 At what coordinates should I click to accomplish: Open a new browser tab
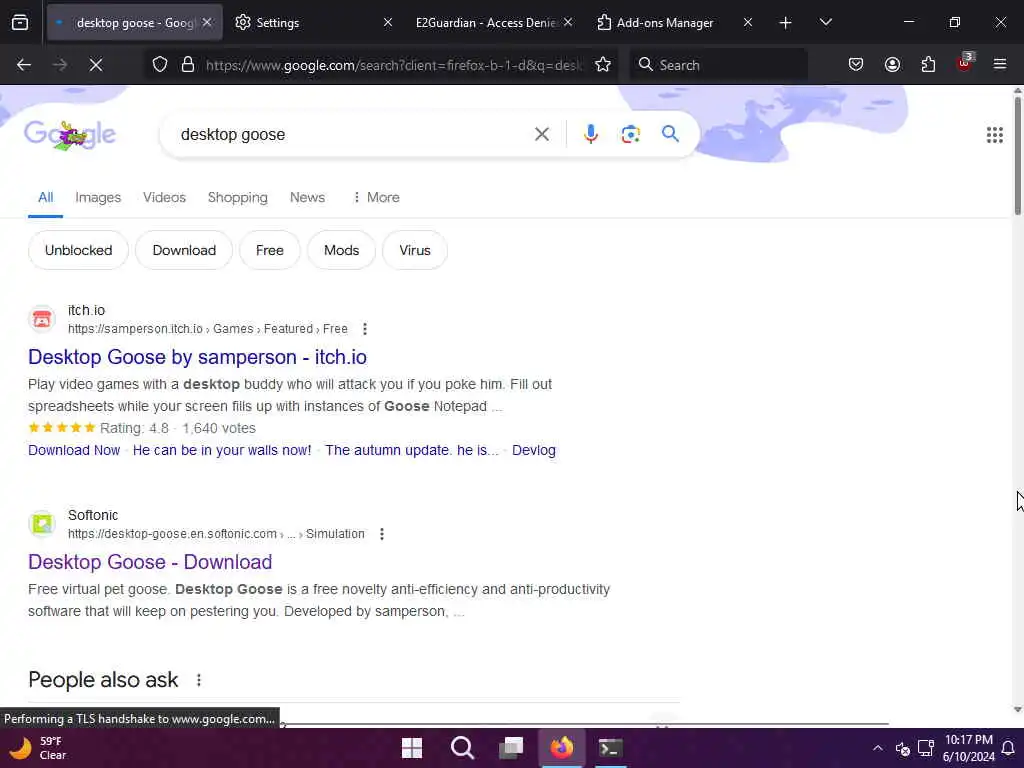pos(786,23)
